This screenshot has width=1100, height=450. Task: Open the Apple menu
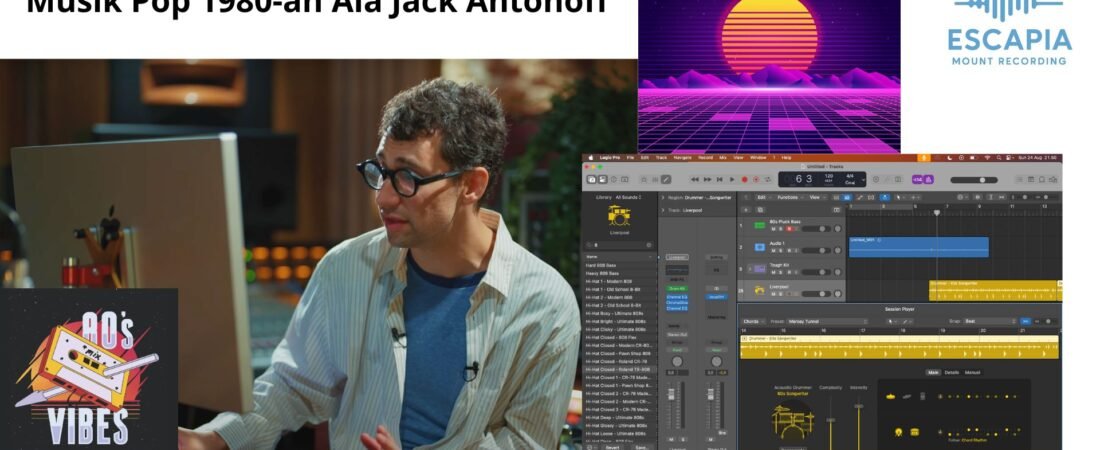[x=591, y=158]
